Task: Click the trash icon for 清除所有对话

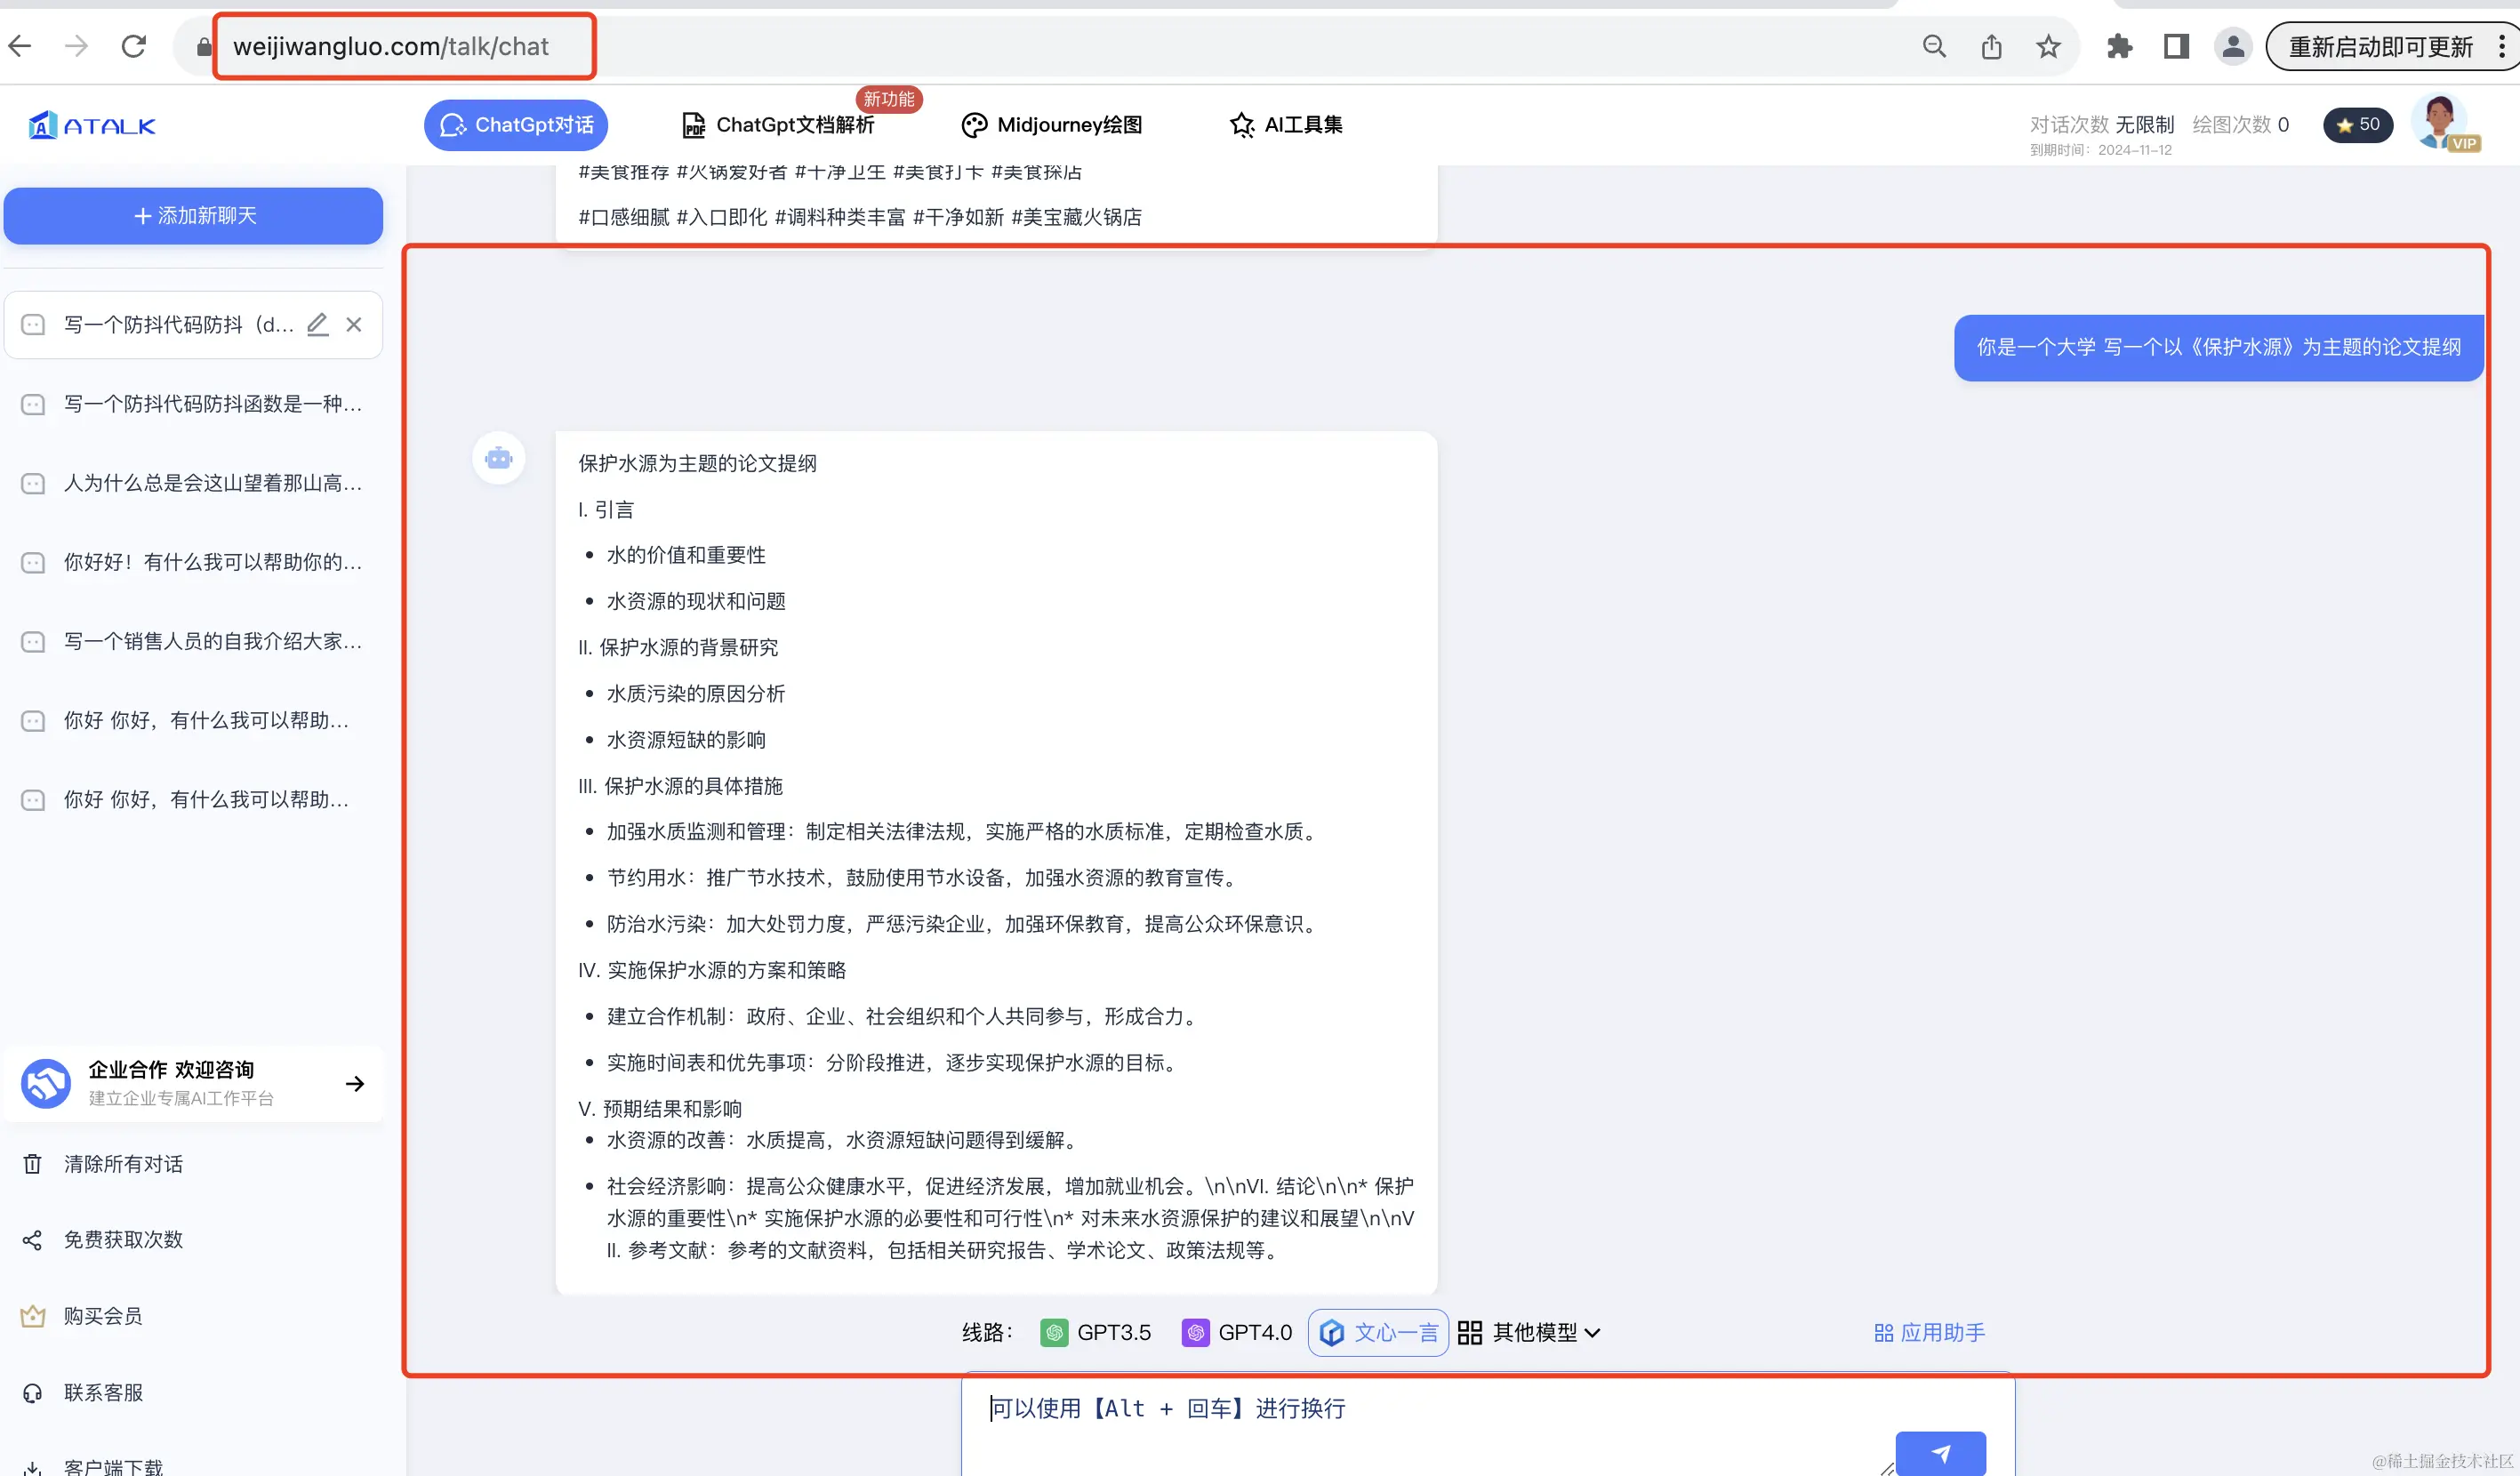Action: [32, 1164]
